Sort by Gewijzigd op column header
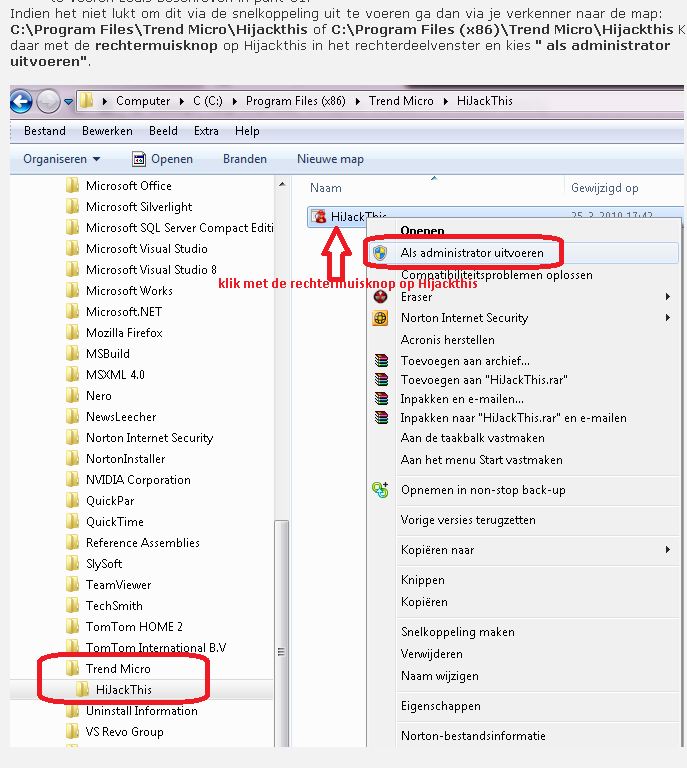The width and height of the screenshot is (687, 768). click(x=604, y=188)
